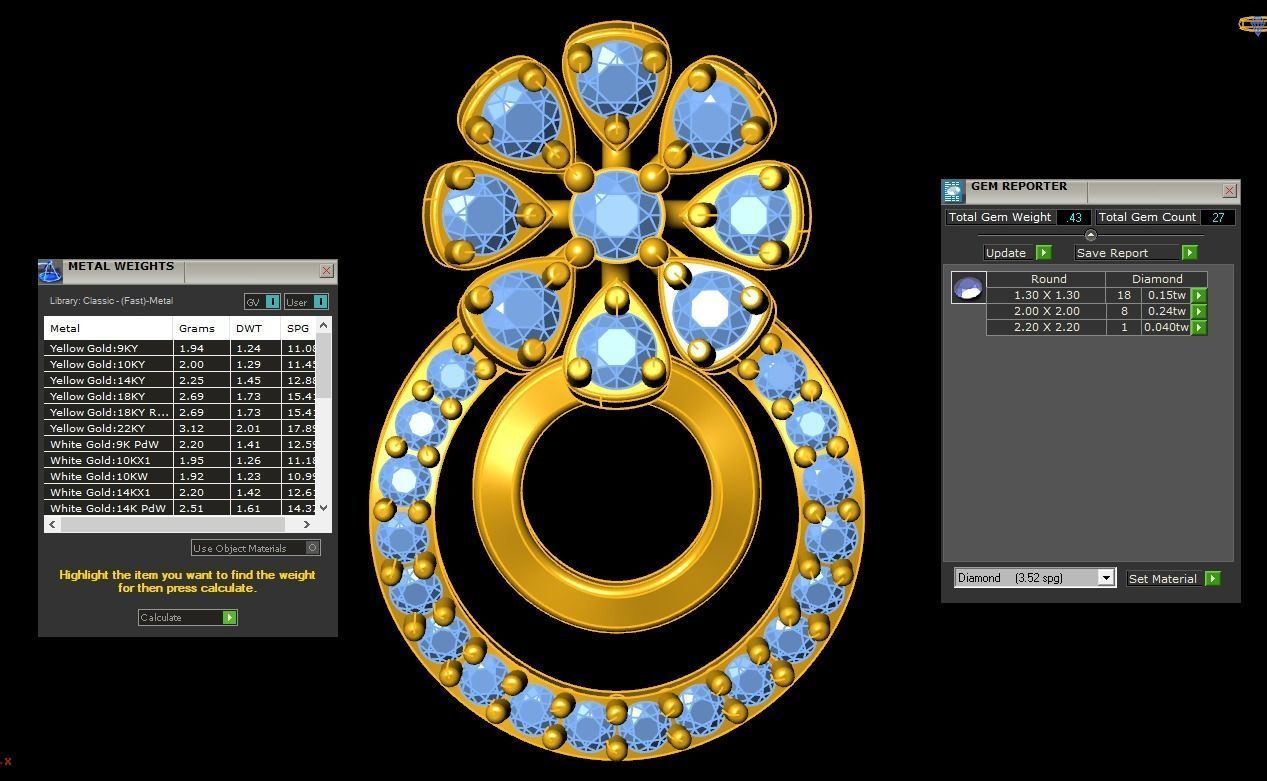Click the metal list scroll left arrow
This screenshot has height=781, width=1267.
[x=52, y=524]
